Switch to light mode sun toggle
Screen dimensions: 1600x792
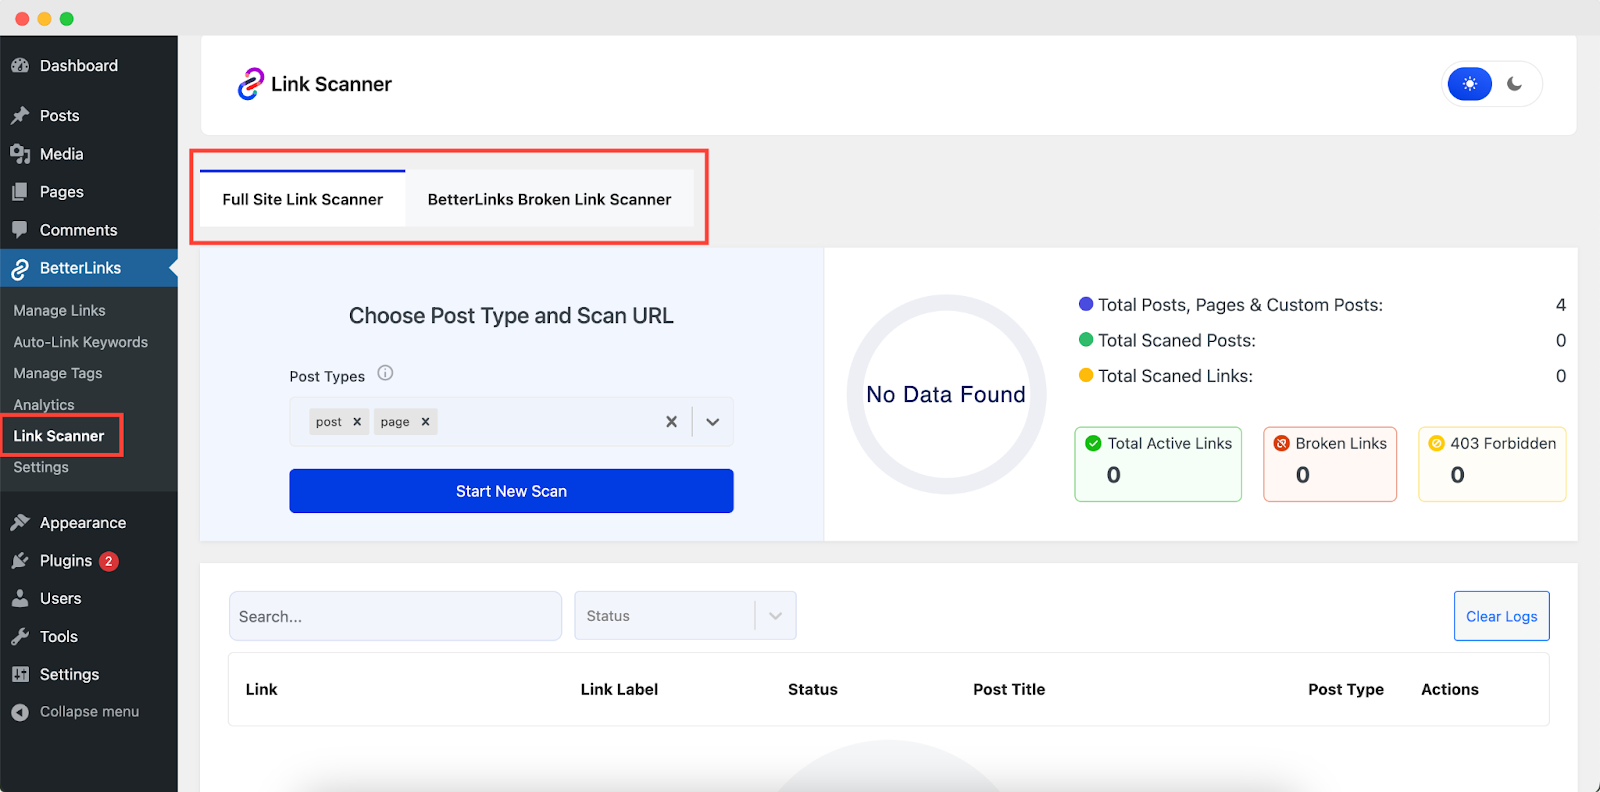tap(1470, 84)
